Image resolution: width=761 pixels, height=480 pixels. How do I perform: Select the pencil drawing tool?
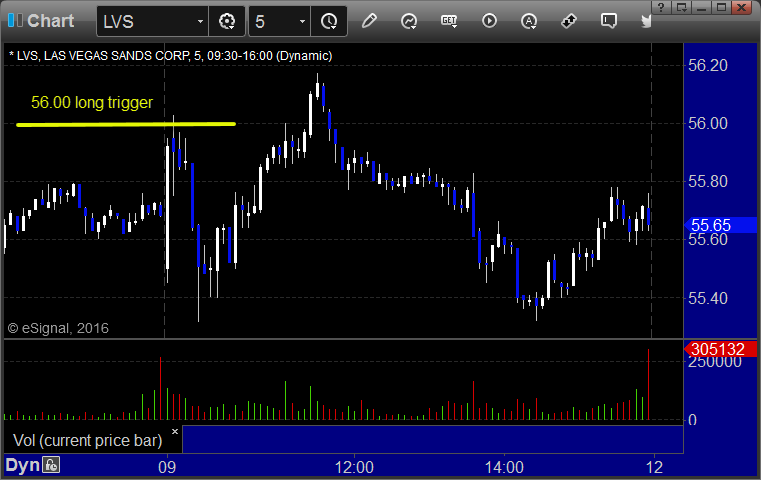(369, 21)
